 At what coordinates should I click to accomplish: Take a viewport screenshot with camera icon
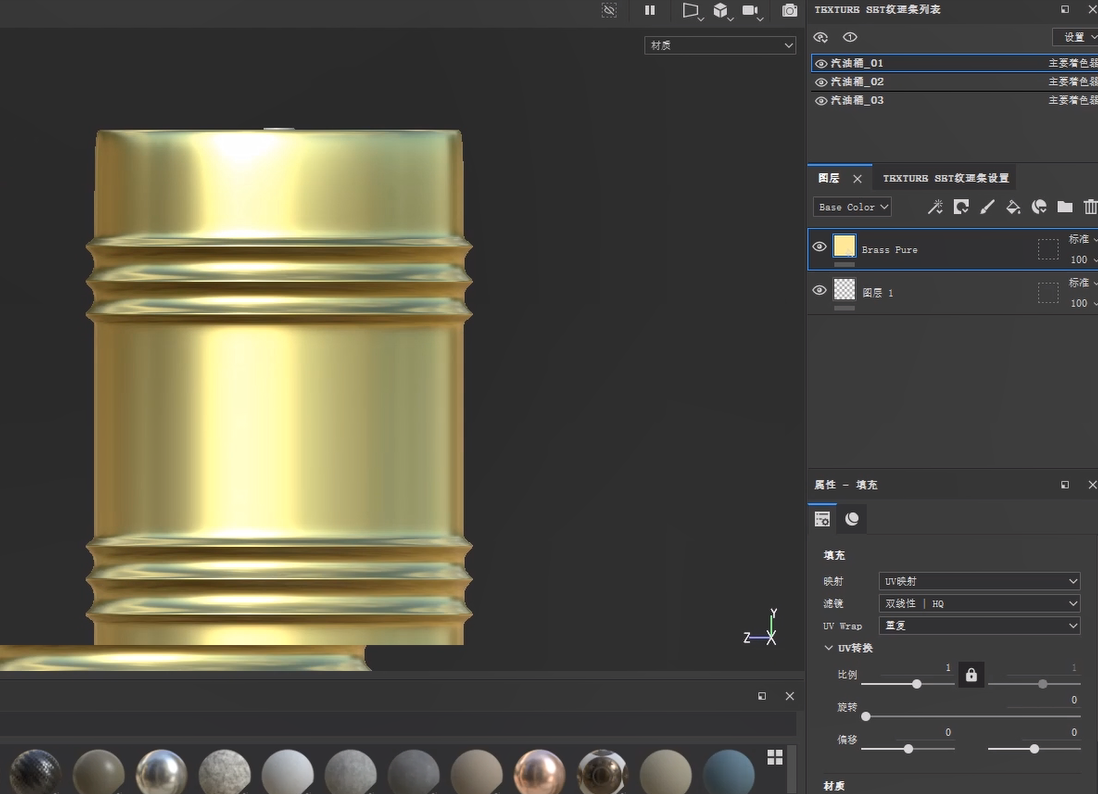[790, 10]
